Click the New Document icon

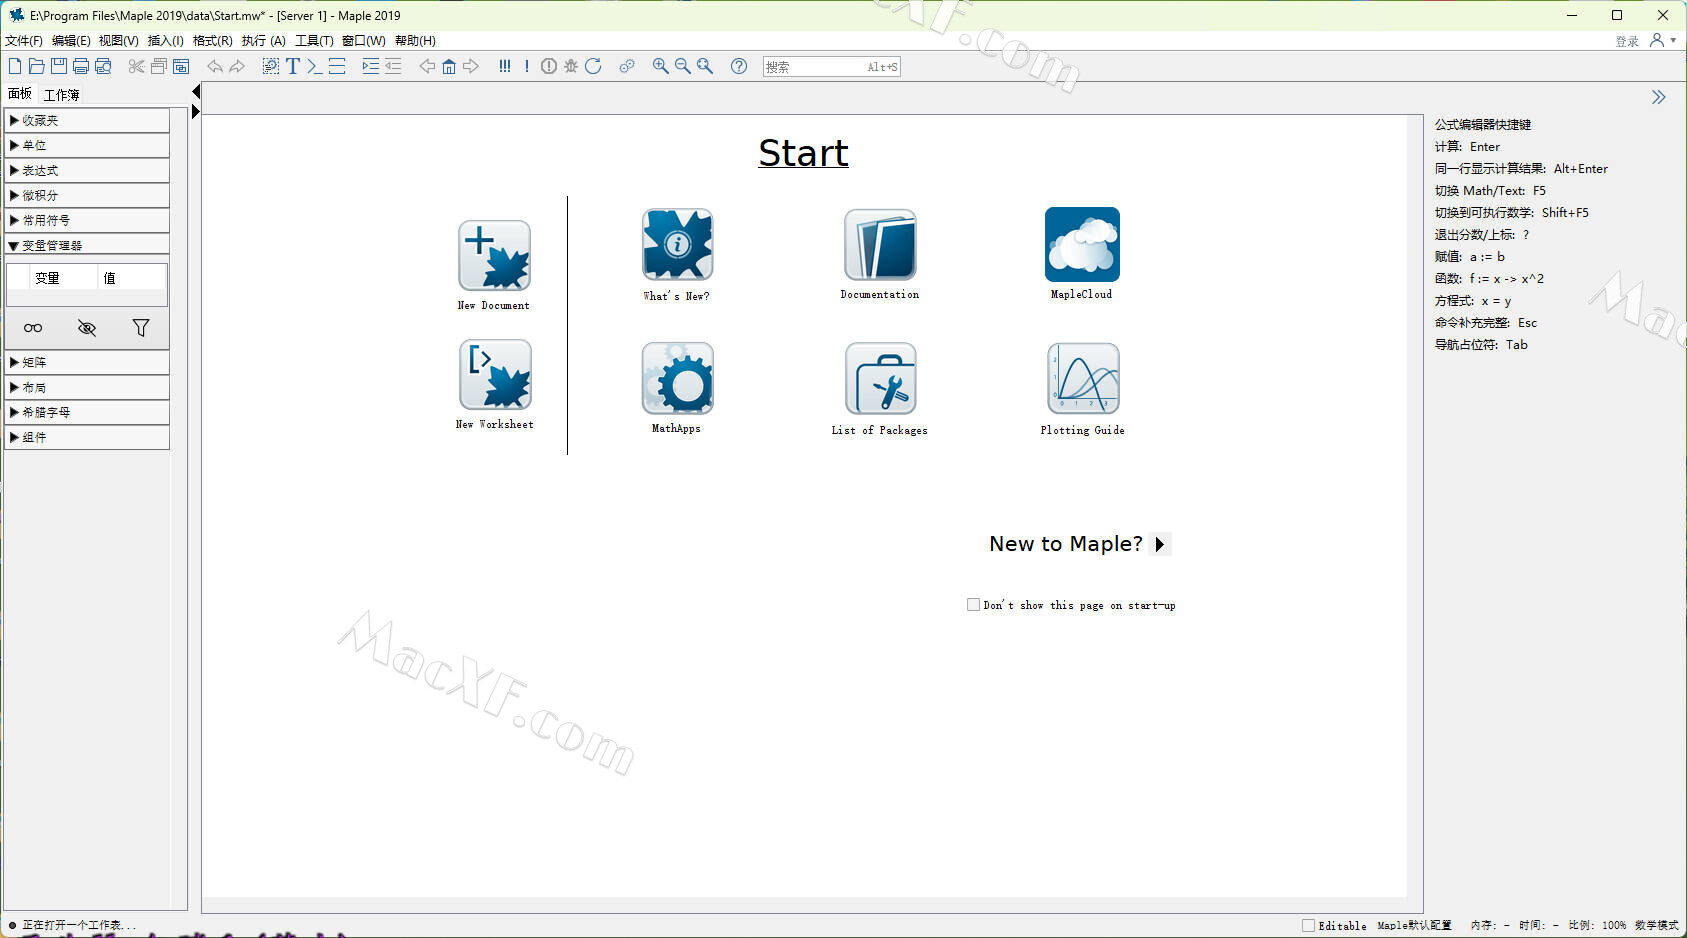point(494,256)
